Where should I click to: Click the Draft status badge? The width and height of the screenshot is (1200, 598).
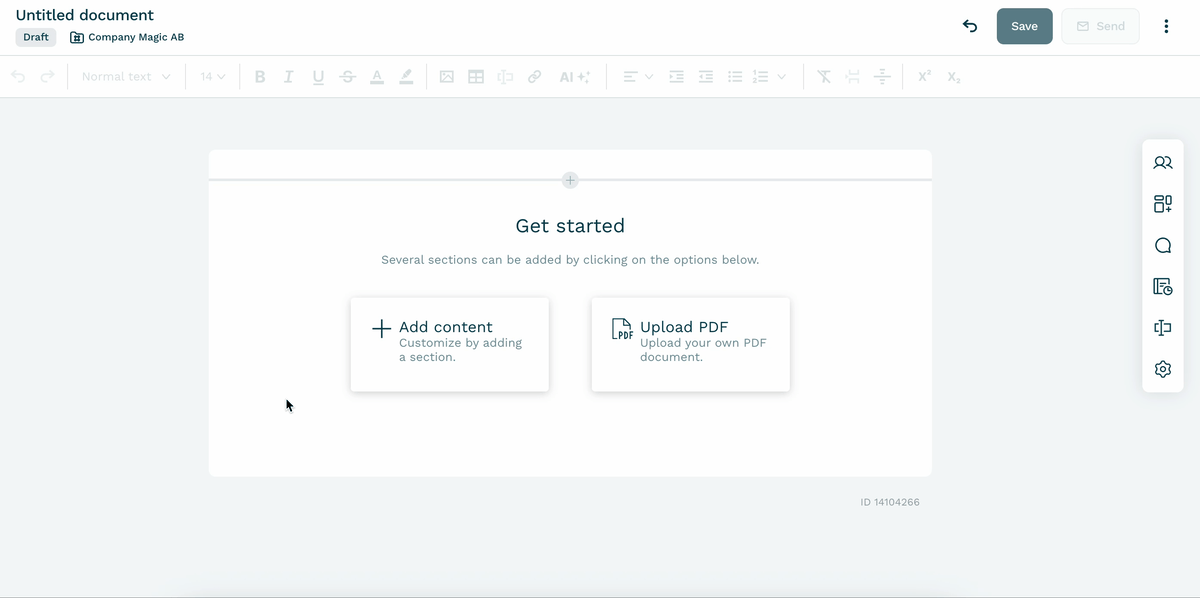(x=36, y=37)
